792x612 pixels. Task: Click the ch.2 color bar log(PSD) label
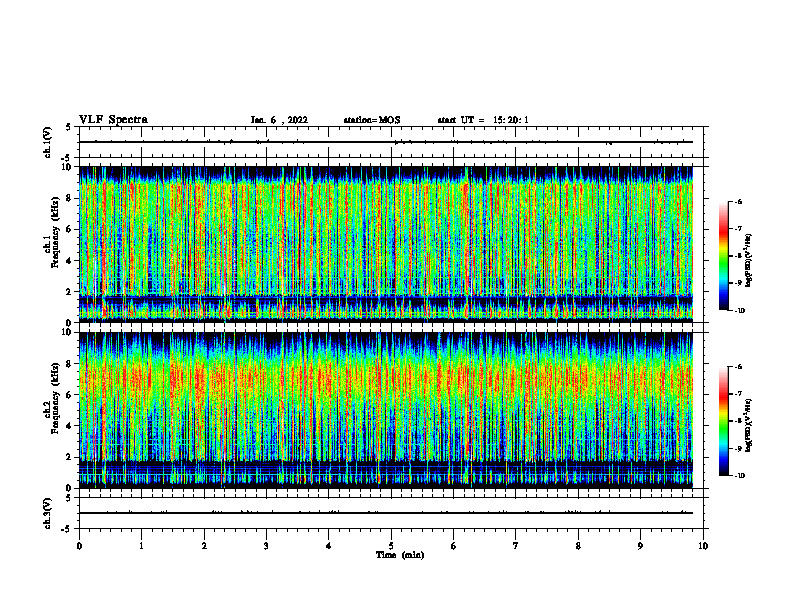pyautogui.click(x=749, y=425)
